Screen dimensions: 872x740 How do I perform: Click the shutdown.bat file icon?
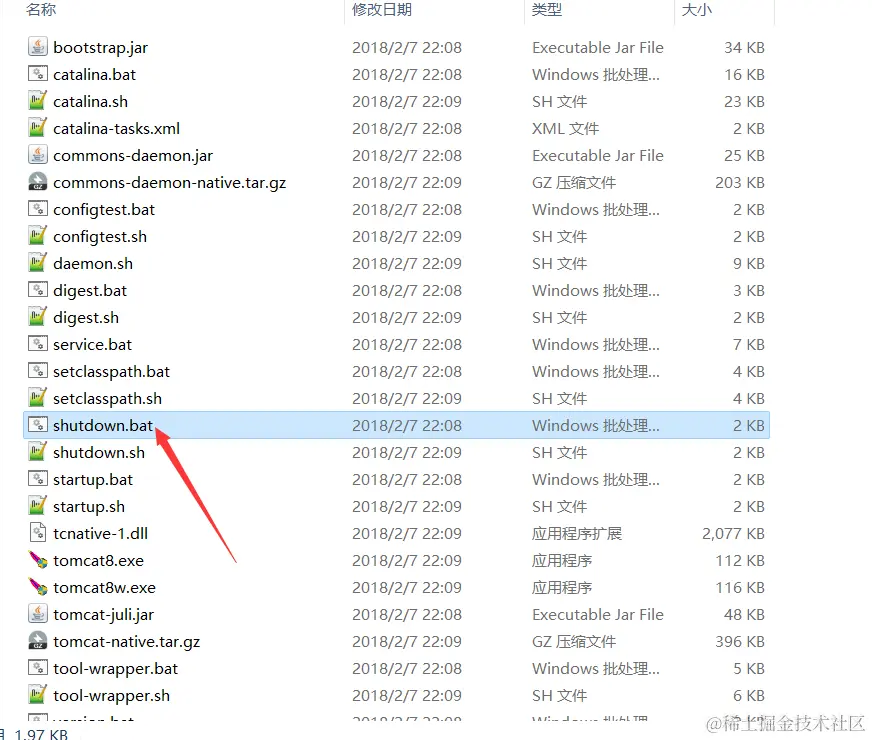click(37, 425)
